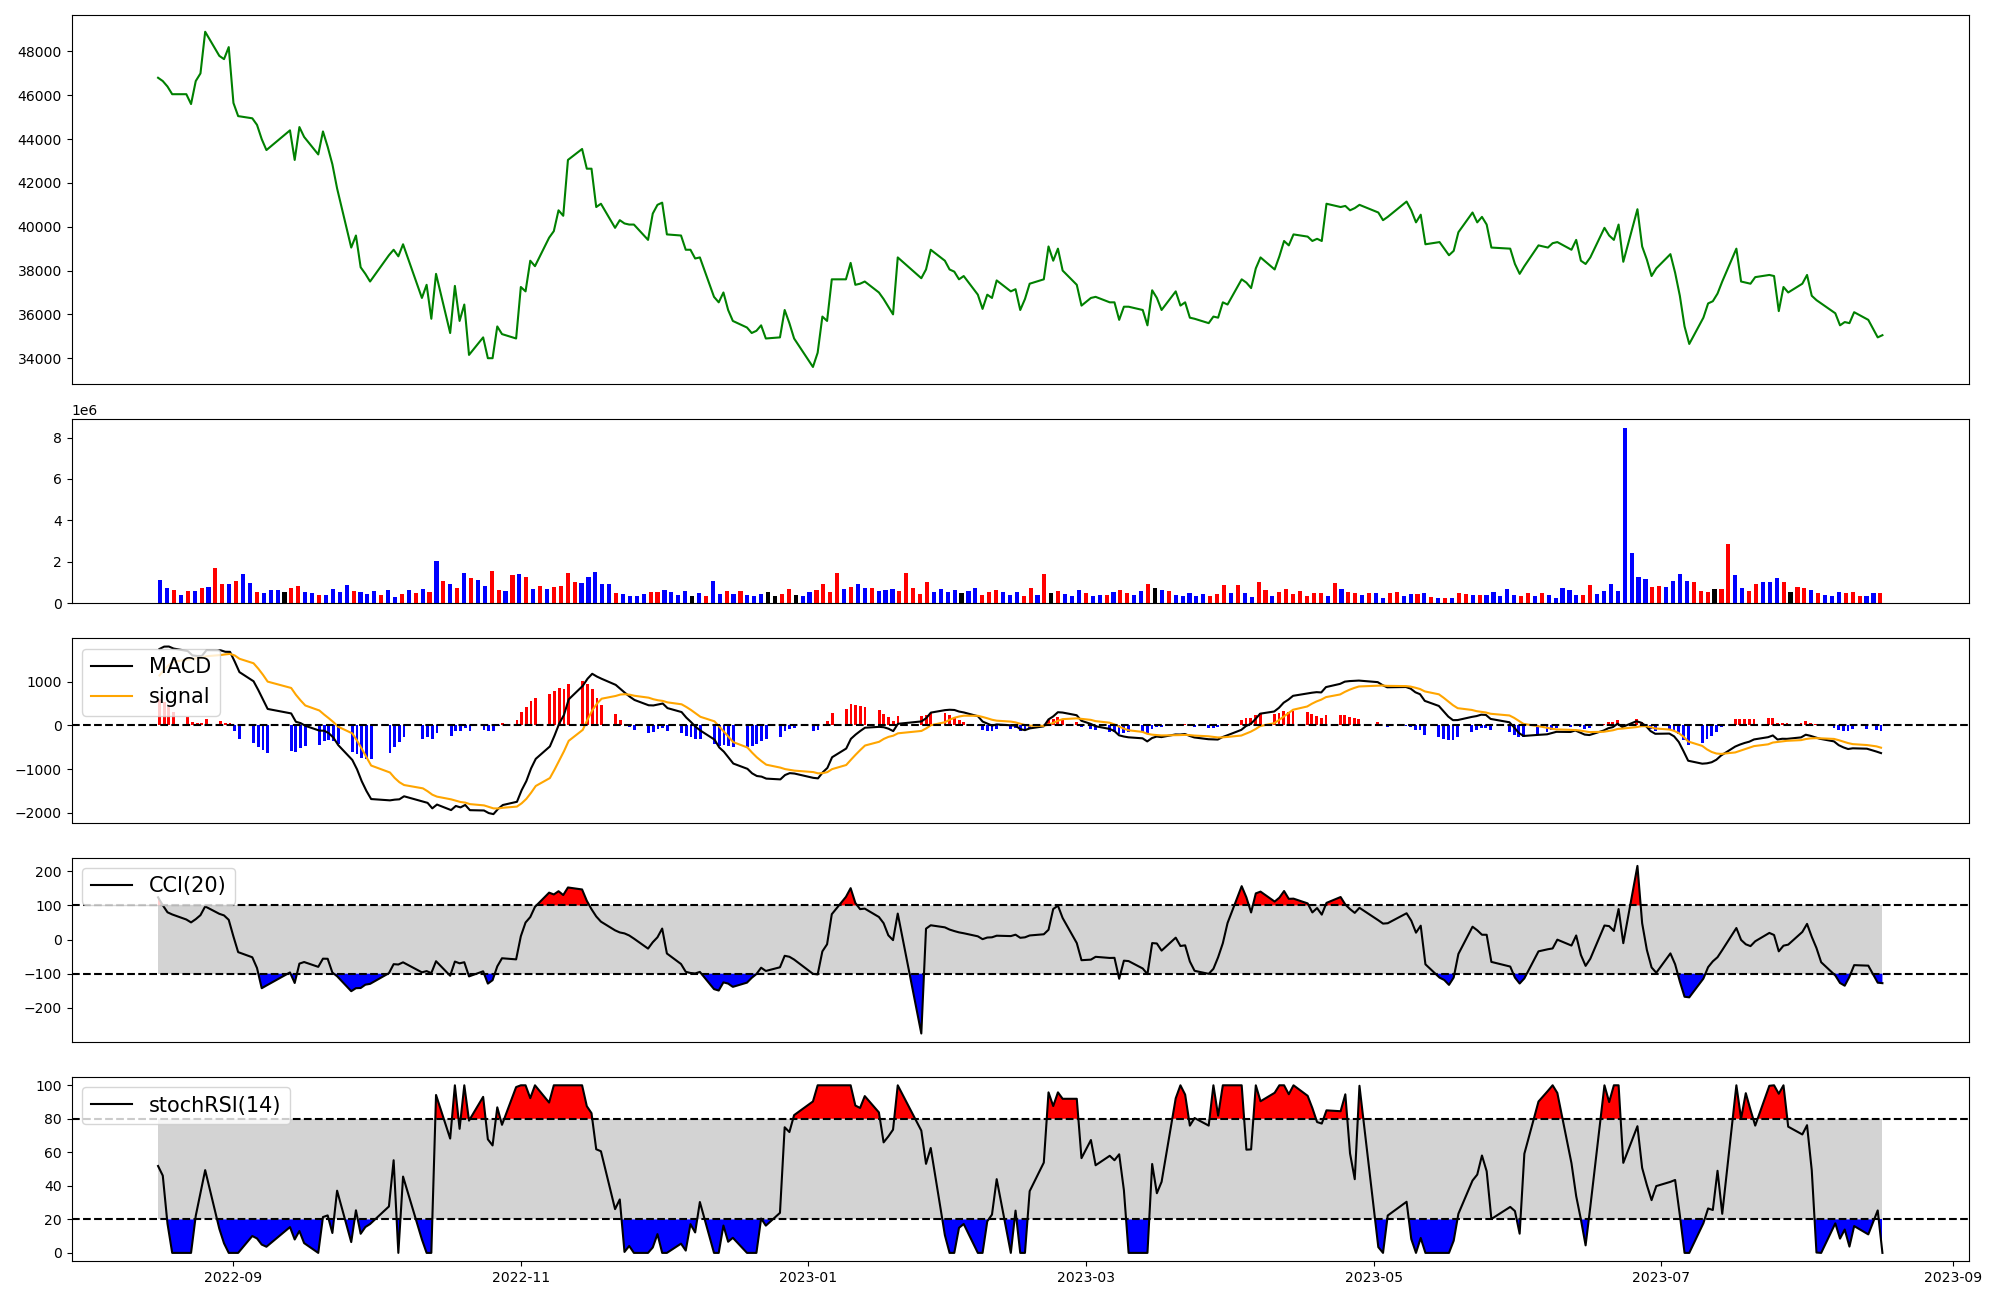Click the 48000 price axis label
This screenshot has width=2000, height=1300.
point(40,52)
